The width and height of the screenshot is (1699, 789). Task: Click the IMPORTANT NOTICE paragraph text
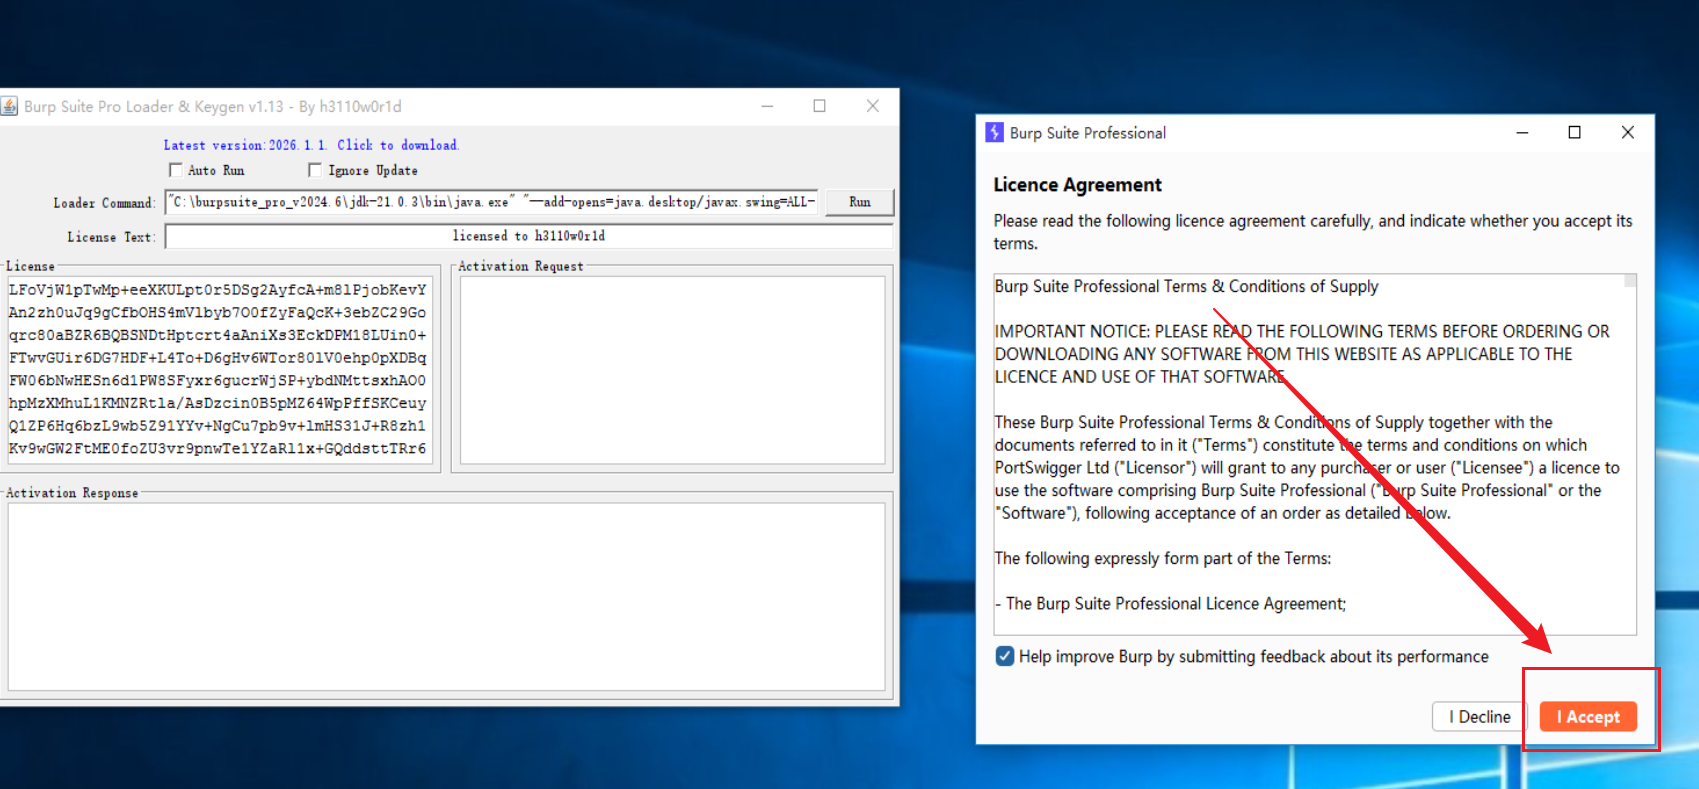point(1302,354)
